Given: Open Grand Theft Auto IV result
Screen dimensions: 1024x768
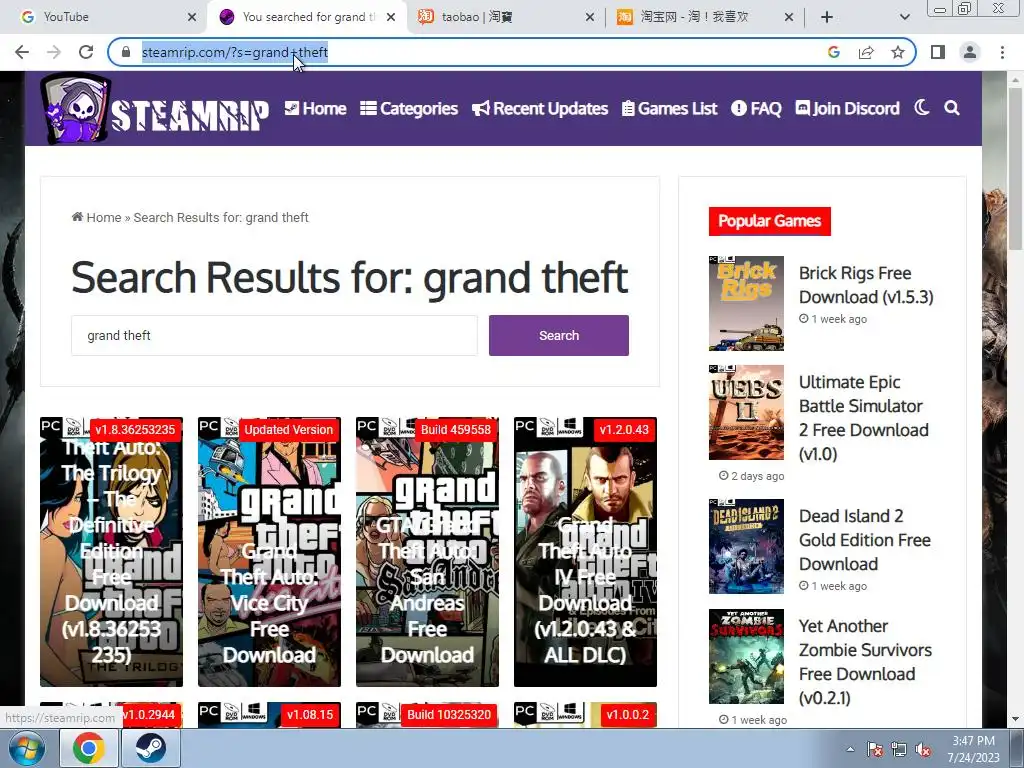Looking at the screenshot, I should coord(585,552).
